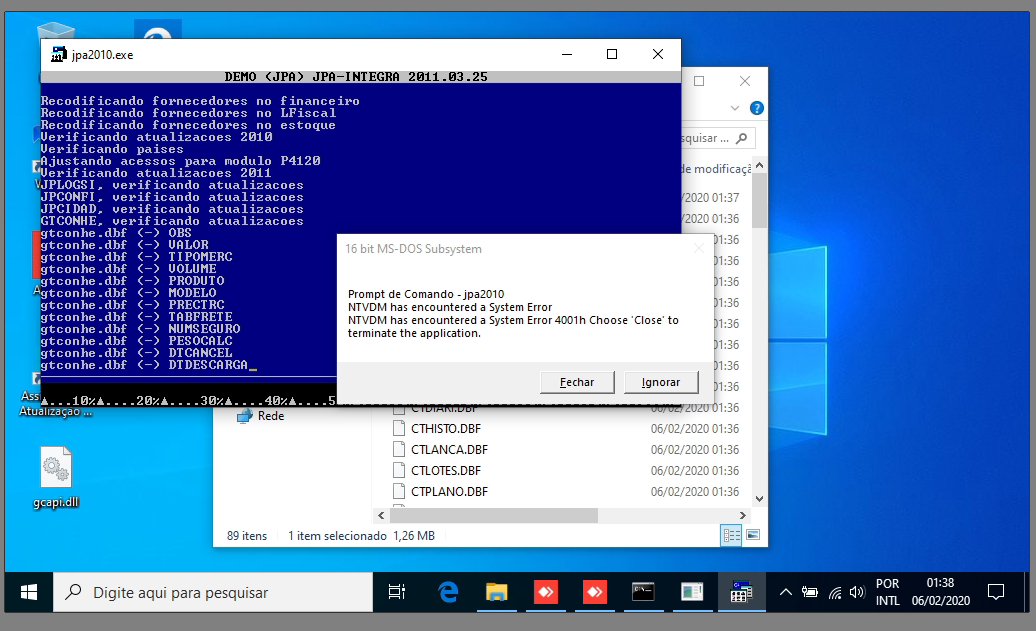
Task: Select the CTLOTES.DBF file
Action: [446, 471]
